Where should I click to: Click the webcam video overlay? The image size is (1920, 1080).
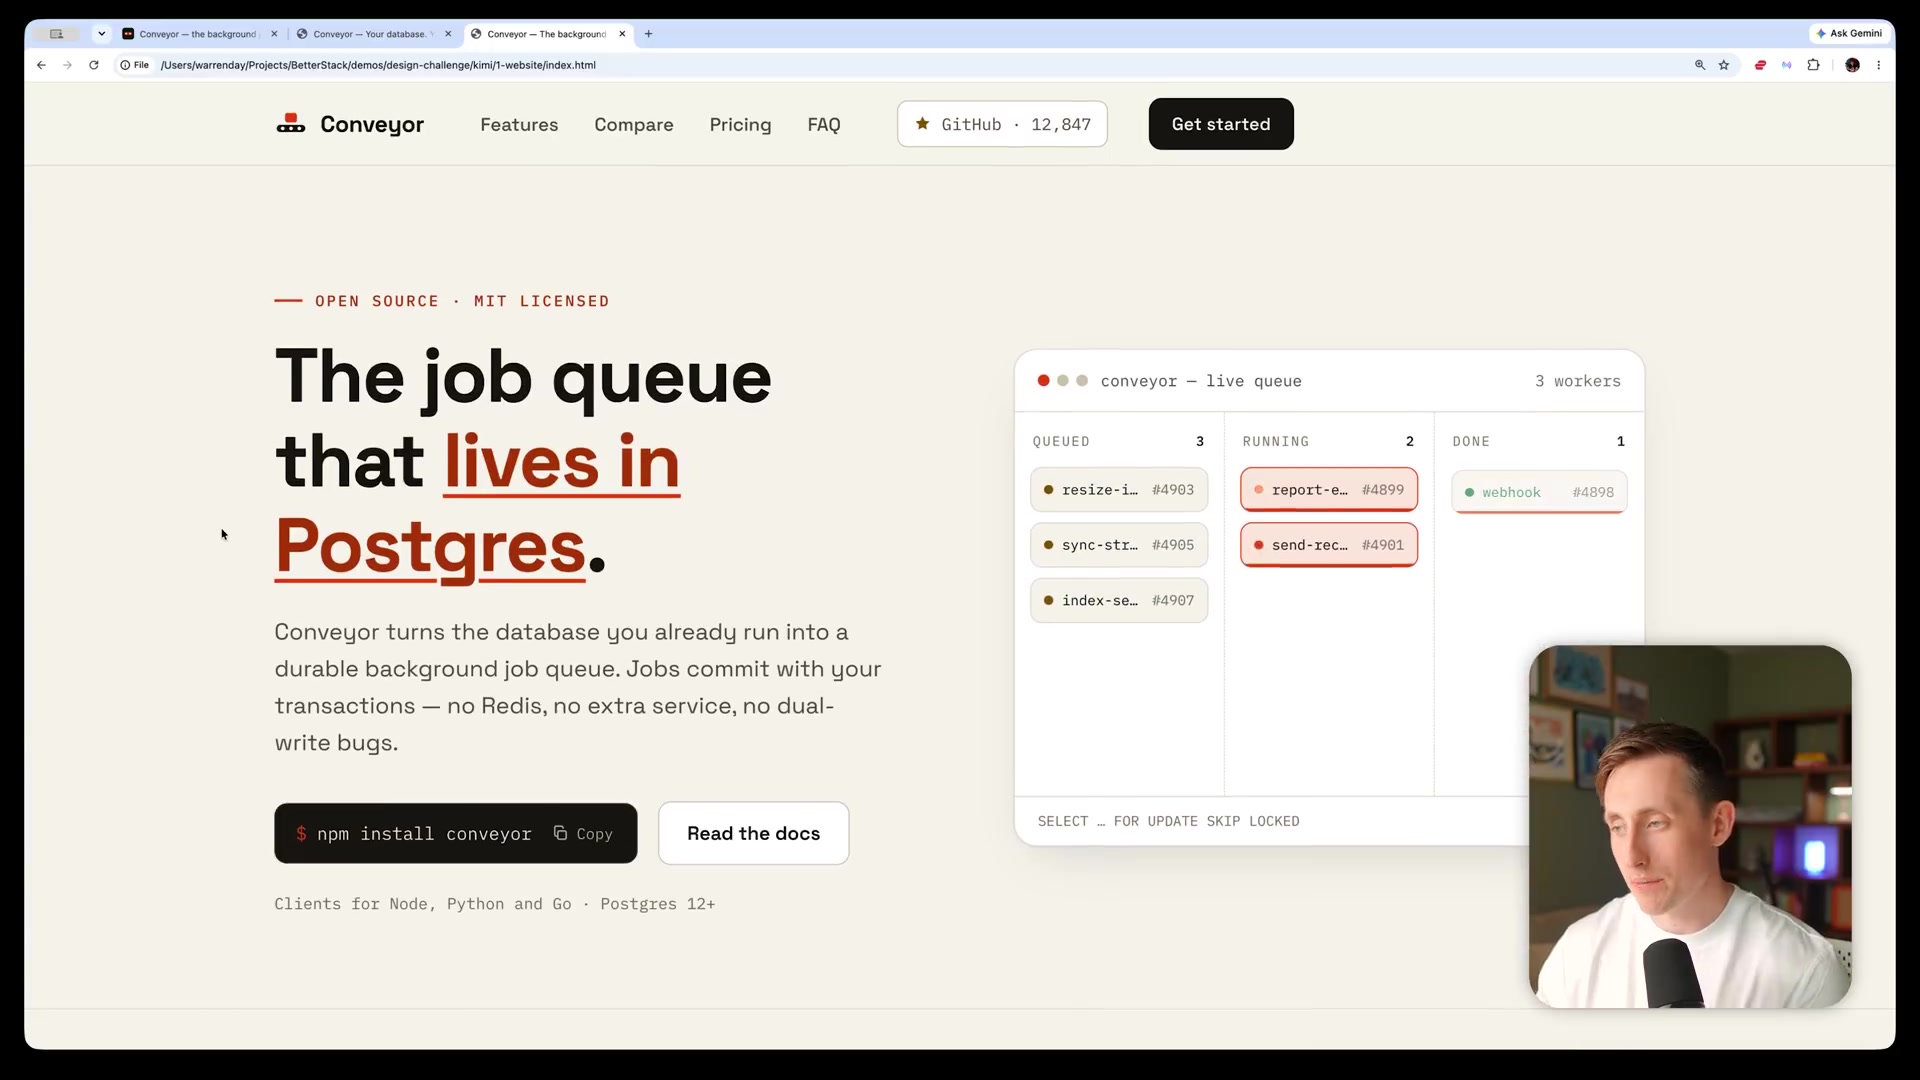tap(1690, 826)
